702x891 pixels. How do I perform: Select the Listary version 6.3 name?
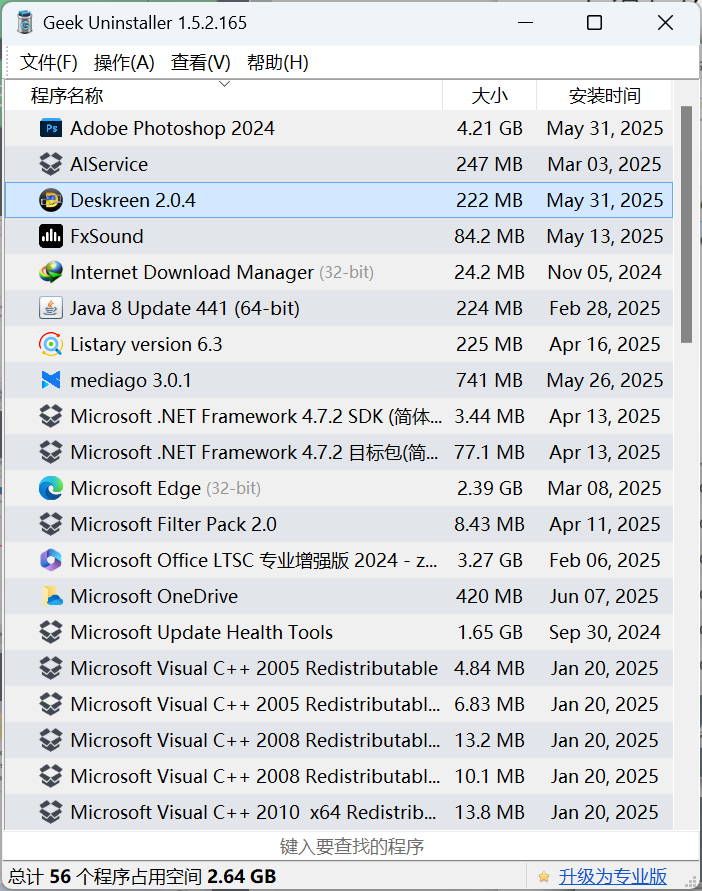[x=146, y=344]
